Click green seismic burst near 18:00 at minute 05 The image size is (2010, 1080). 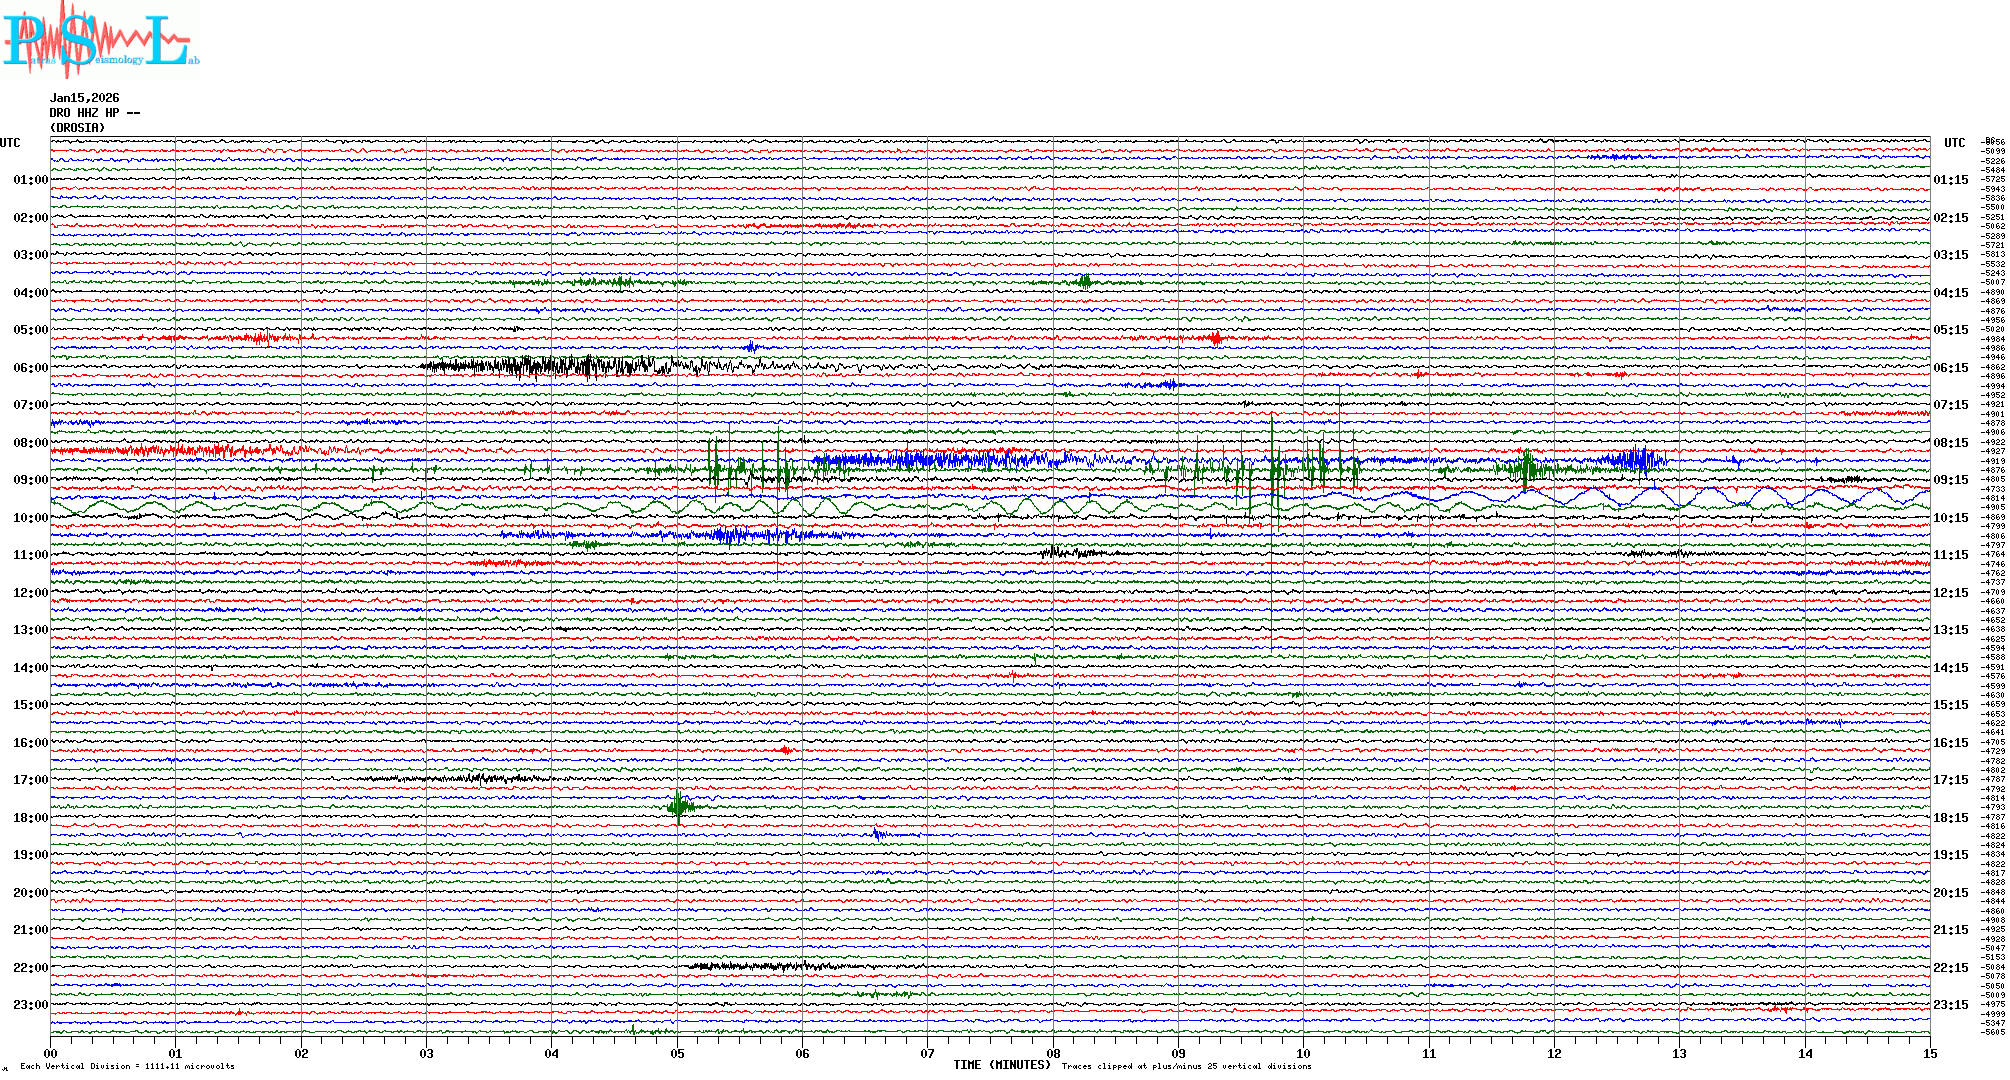680,806
